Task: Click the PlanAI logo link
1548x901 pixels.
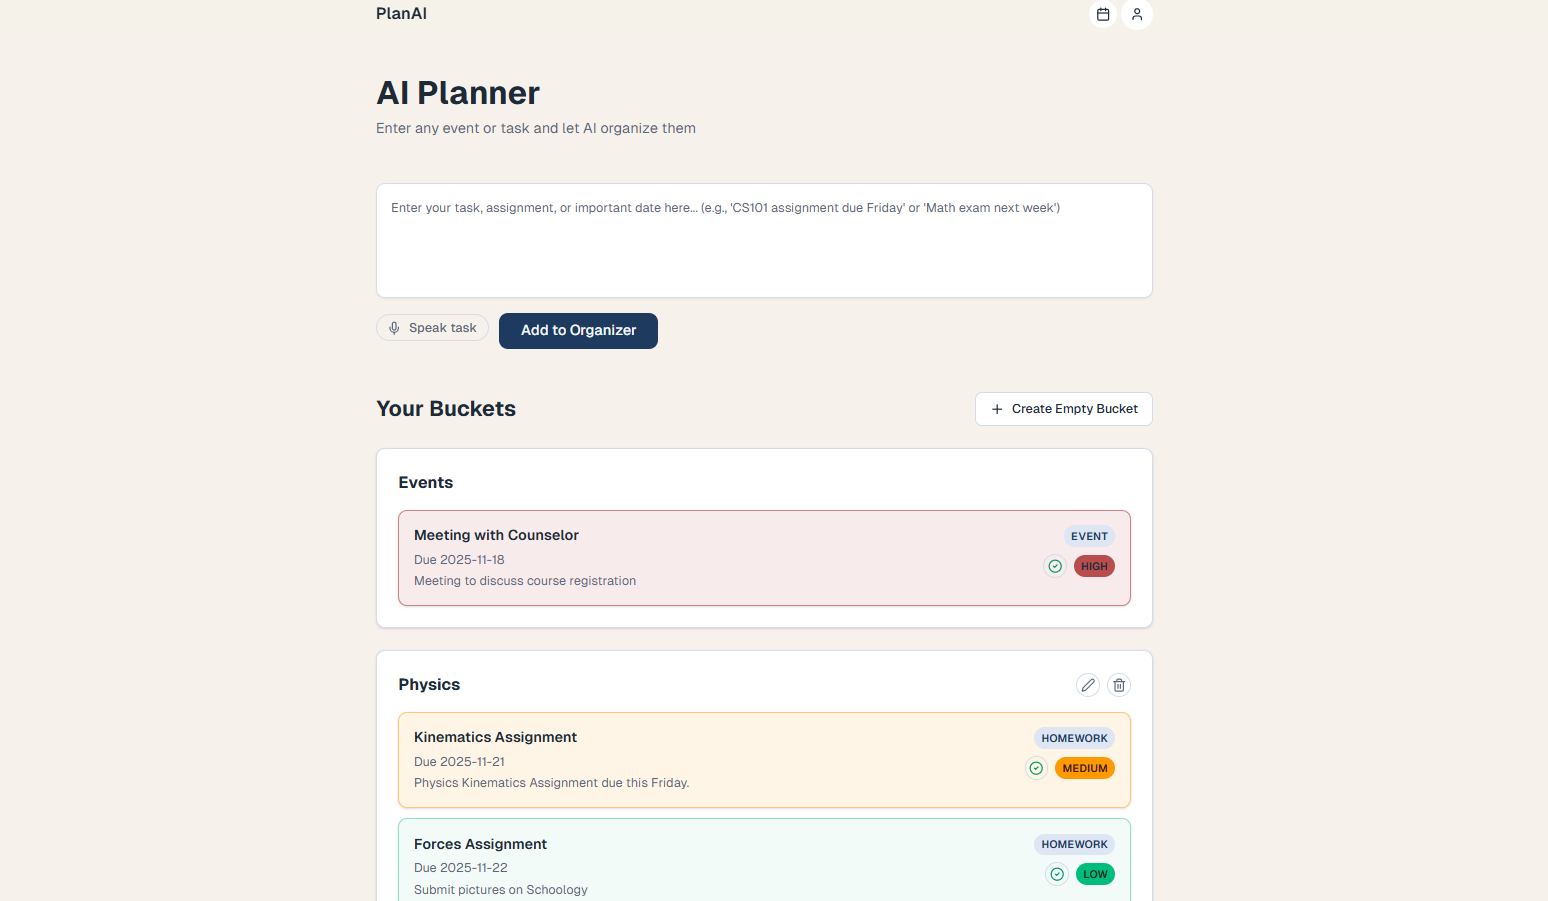Action: pyautogui.click(x=401, y=14)
